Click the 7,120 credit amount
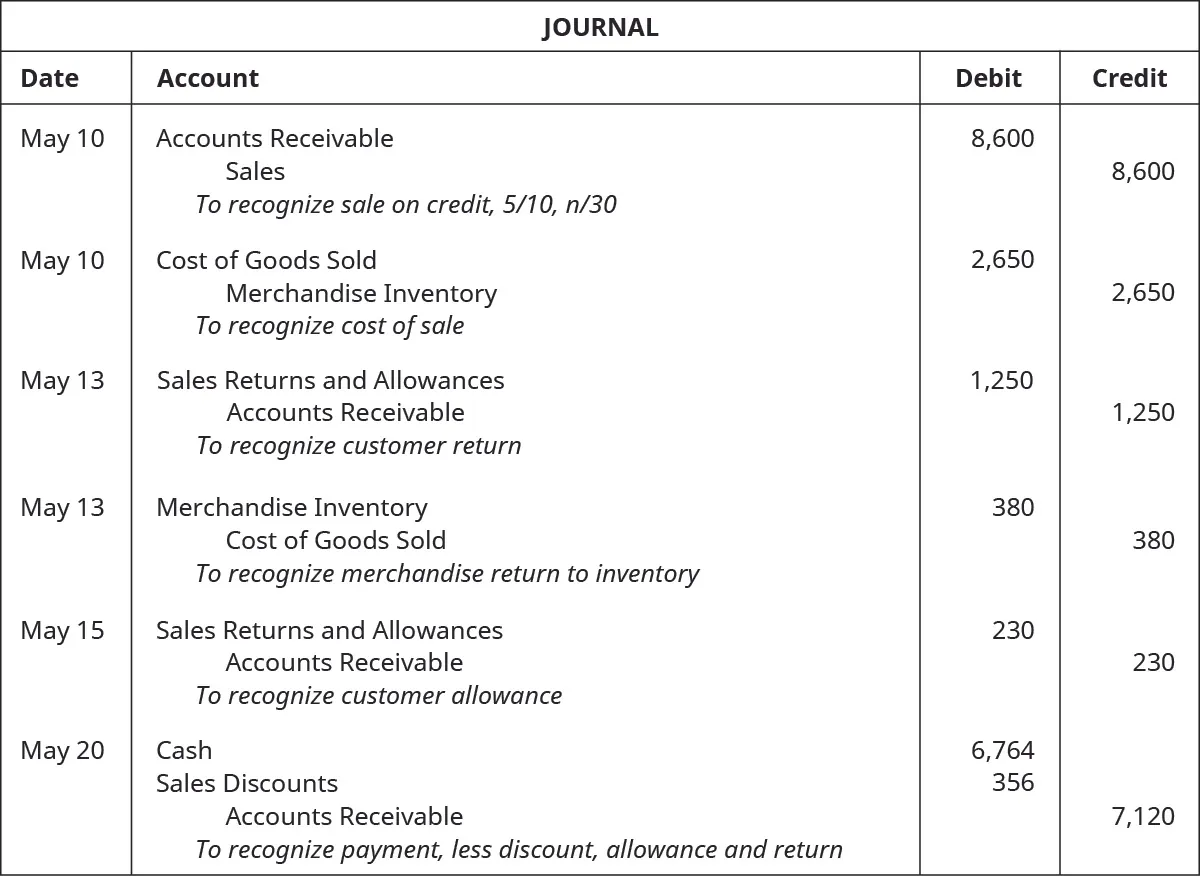1200x876 pixels. 1143,816
